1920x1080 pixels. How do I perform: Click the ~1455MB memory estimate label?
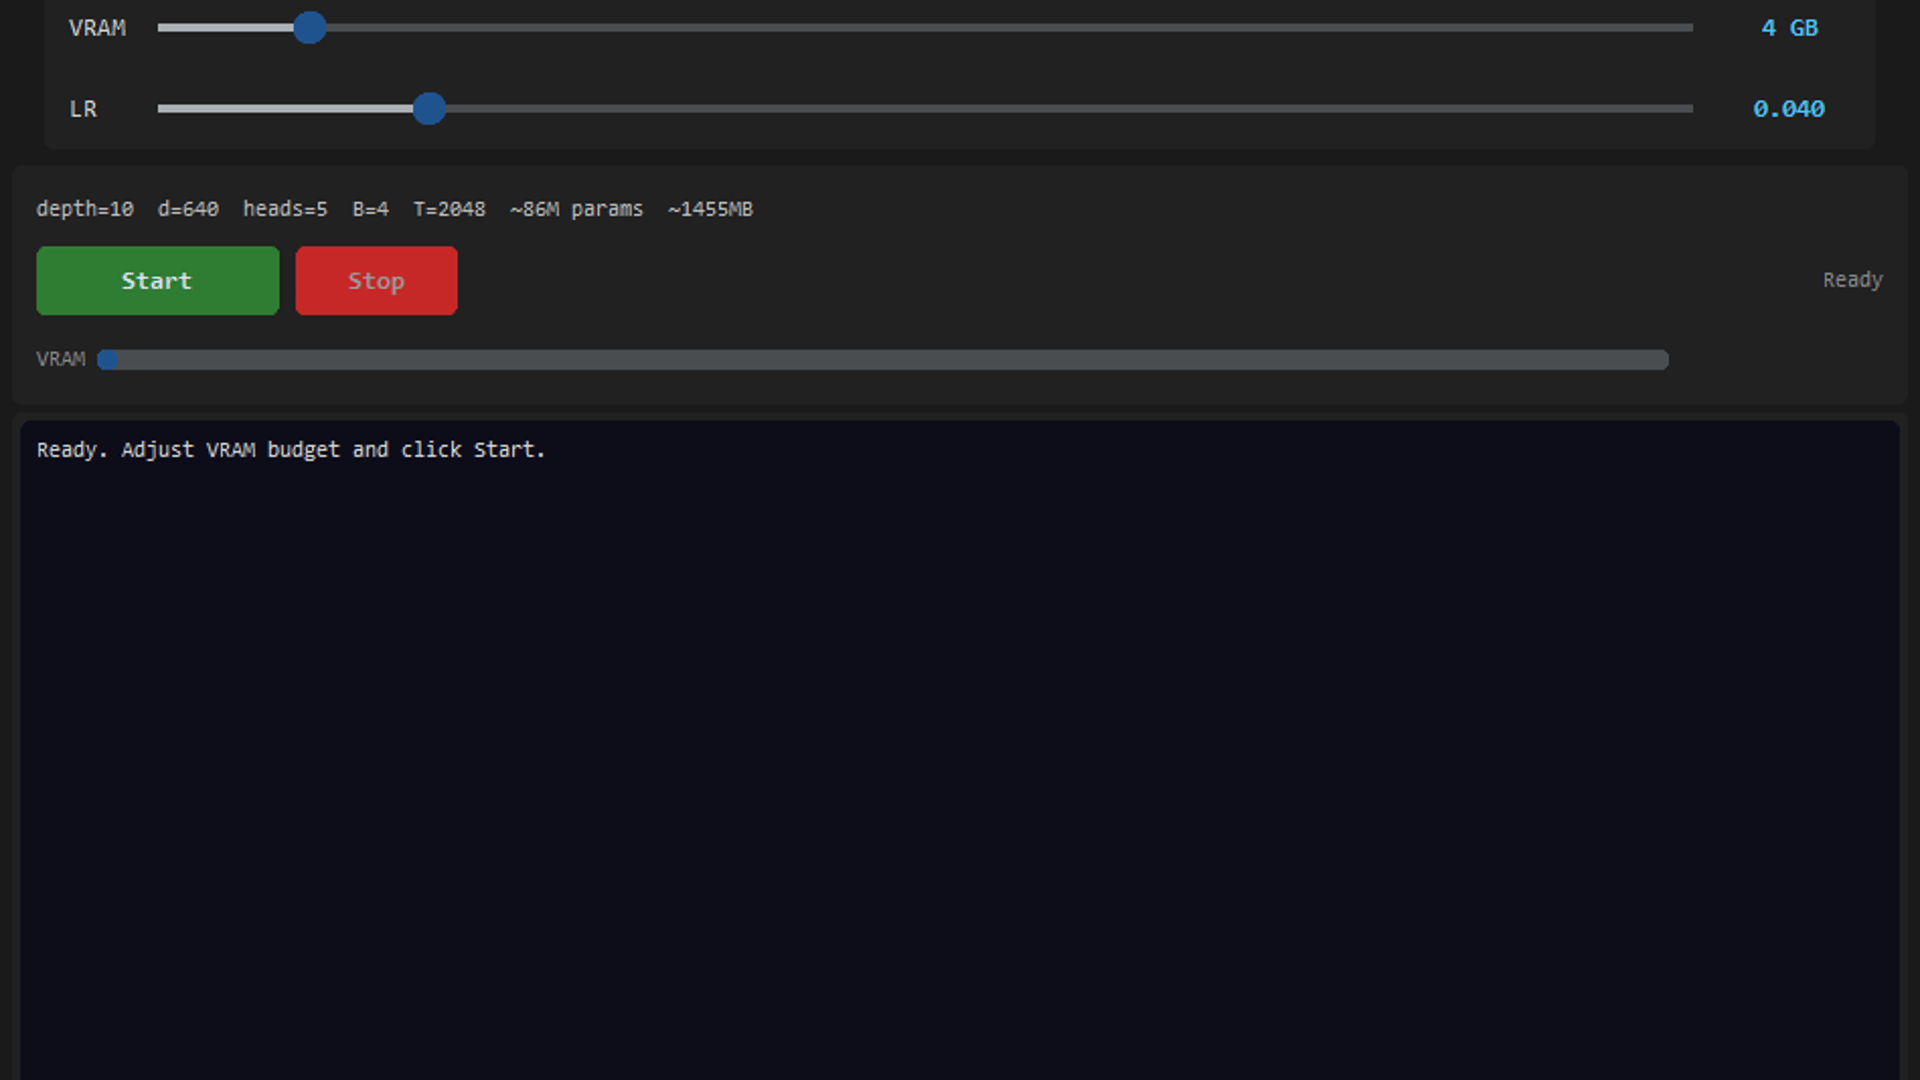710,209
